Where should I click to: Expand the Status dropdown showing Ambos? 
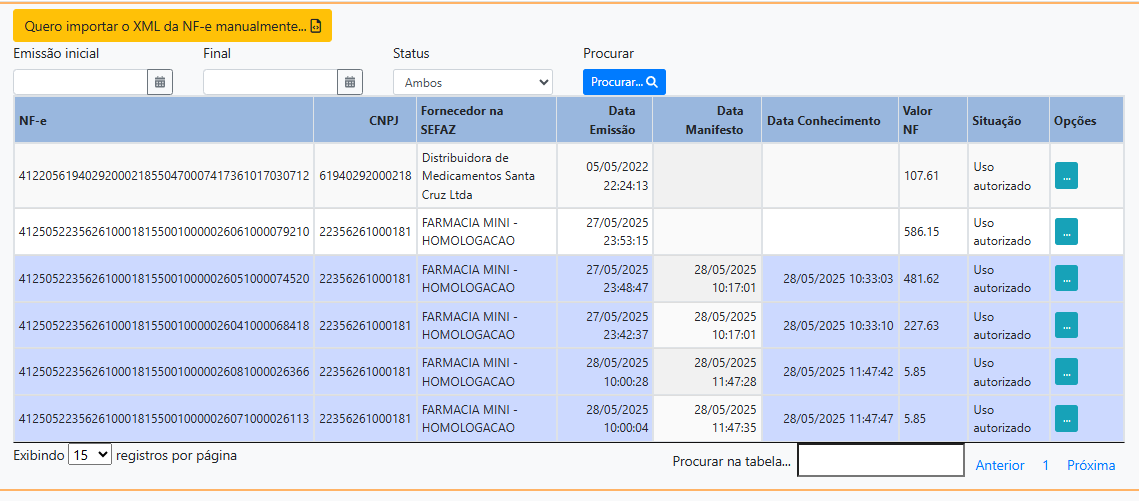tap(472, 82)
